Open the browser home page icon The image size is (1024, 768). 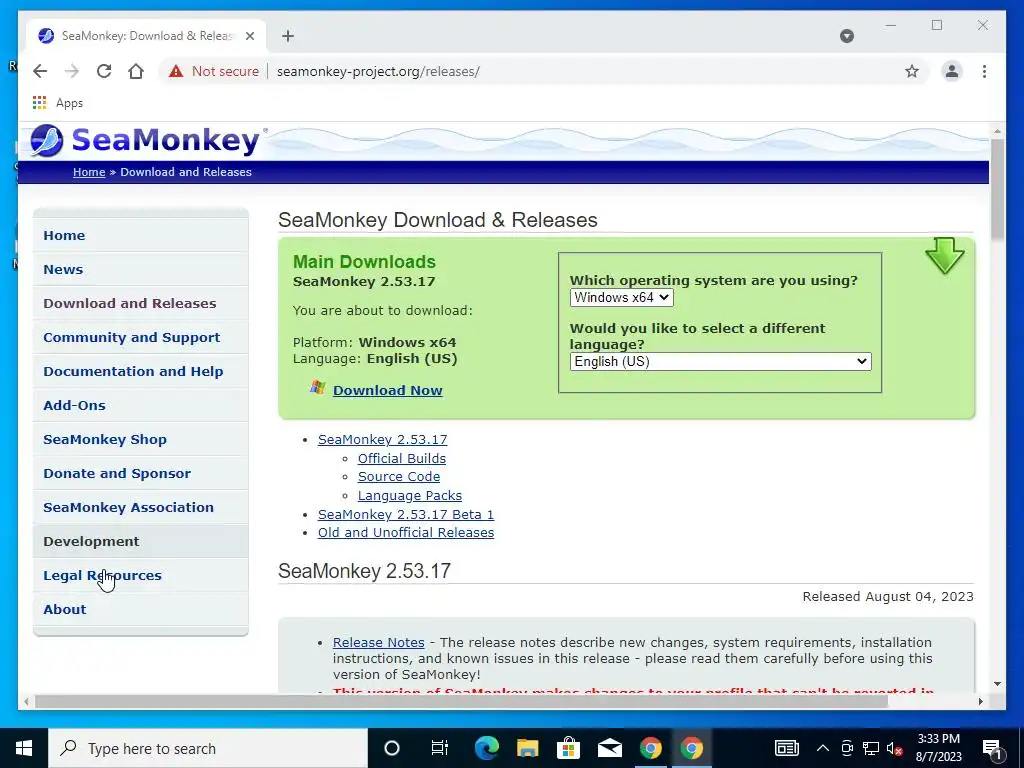(136, 71)
